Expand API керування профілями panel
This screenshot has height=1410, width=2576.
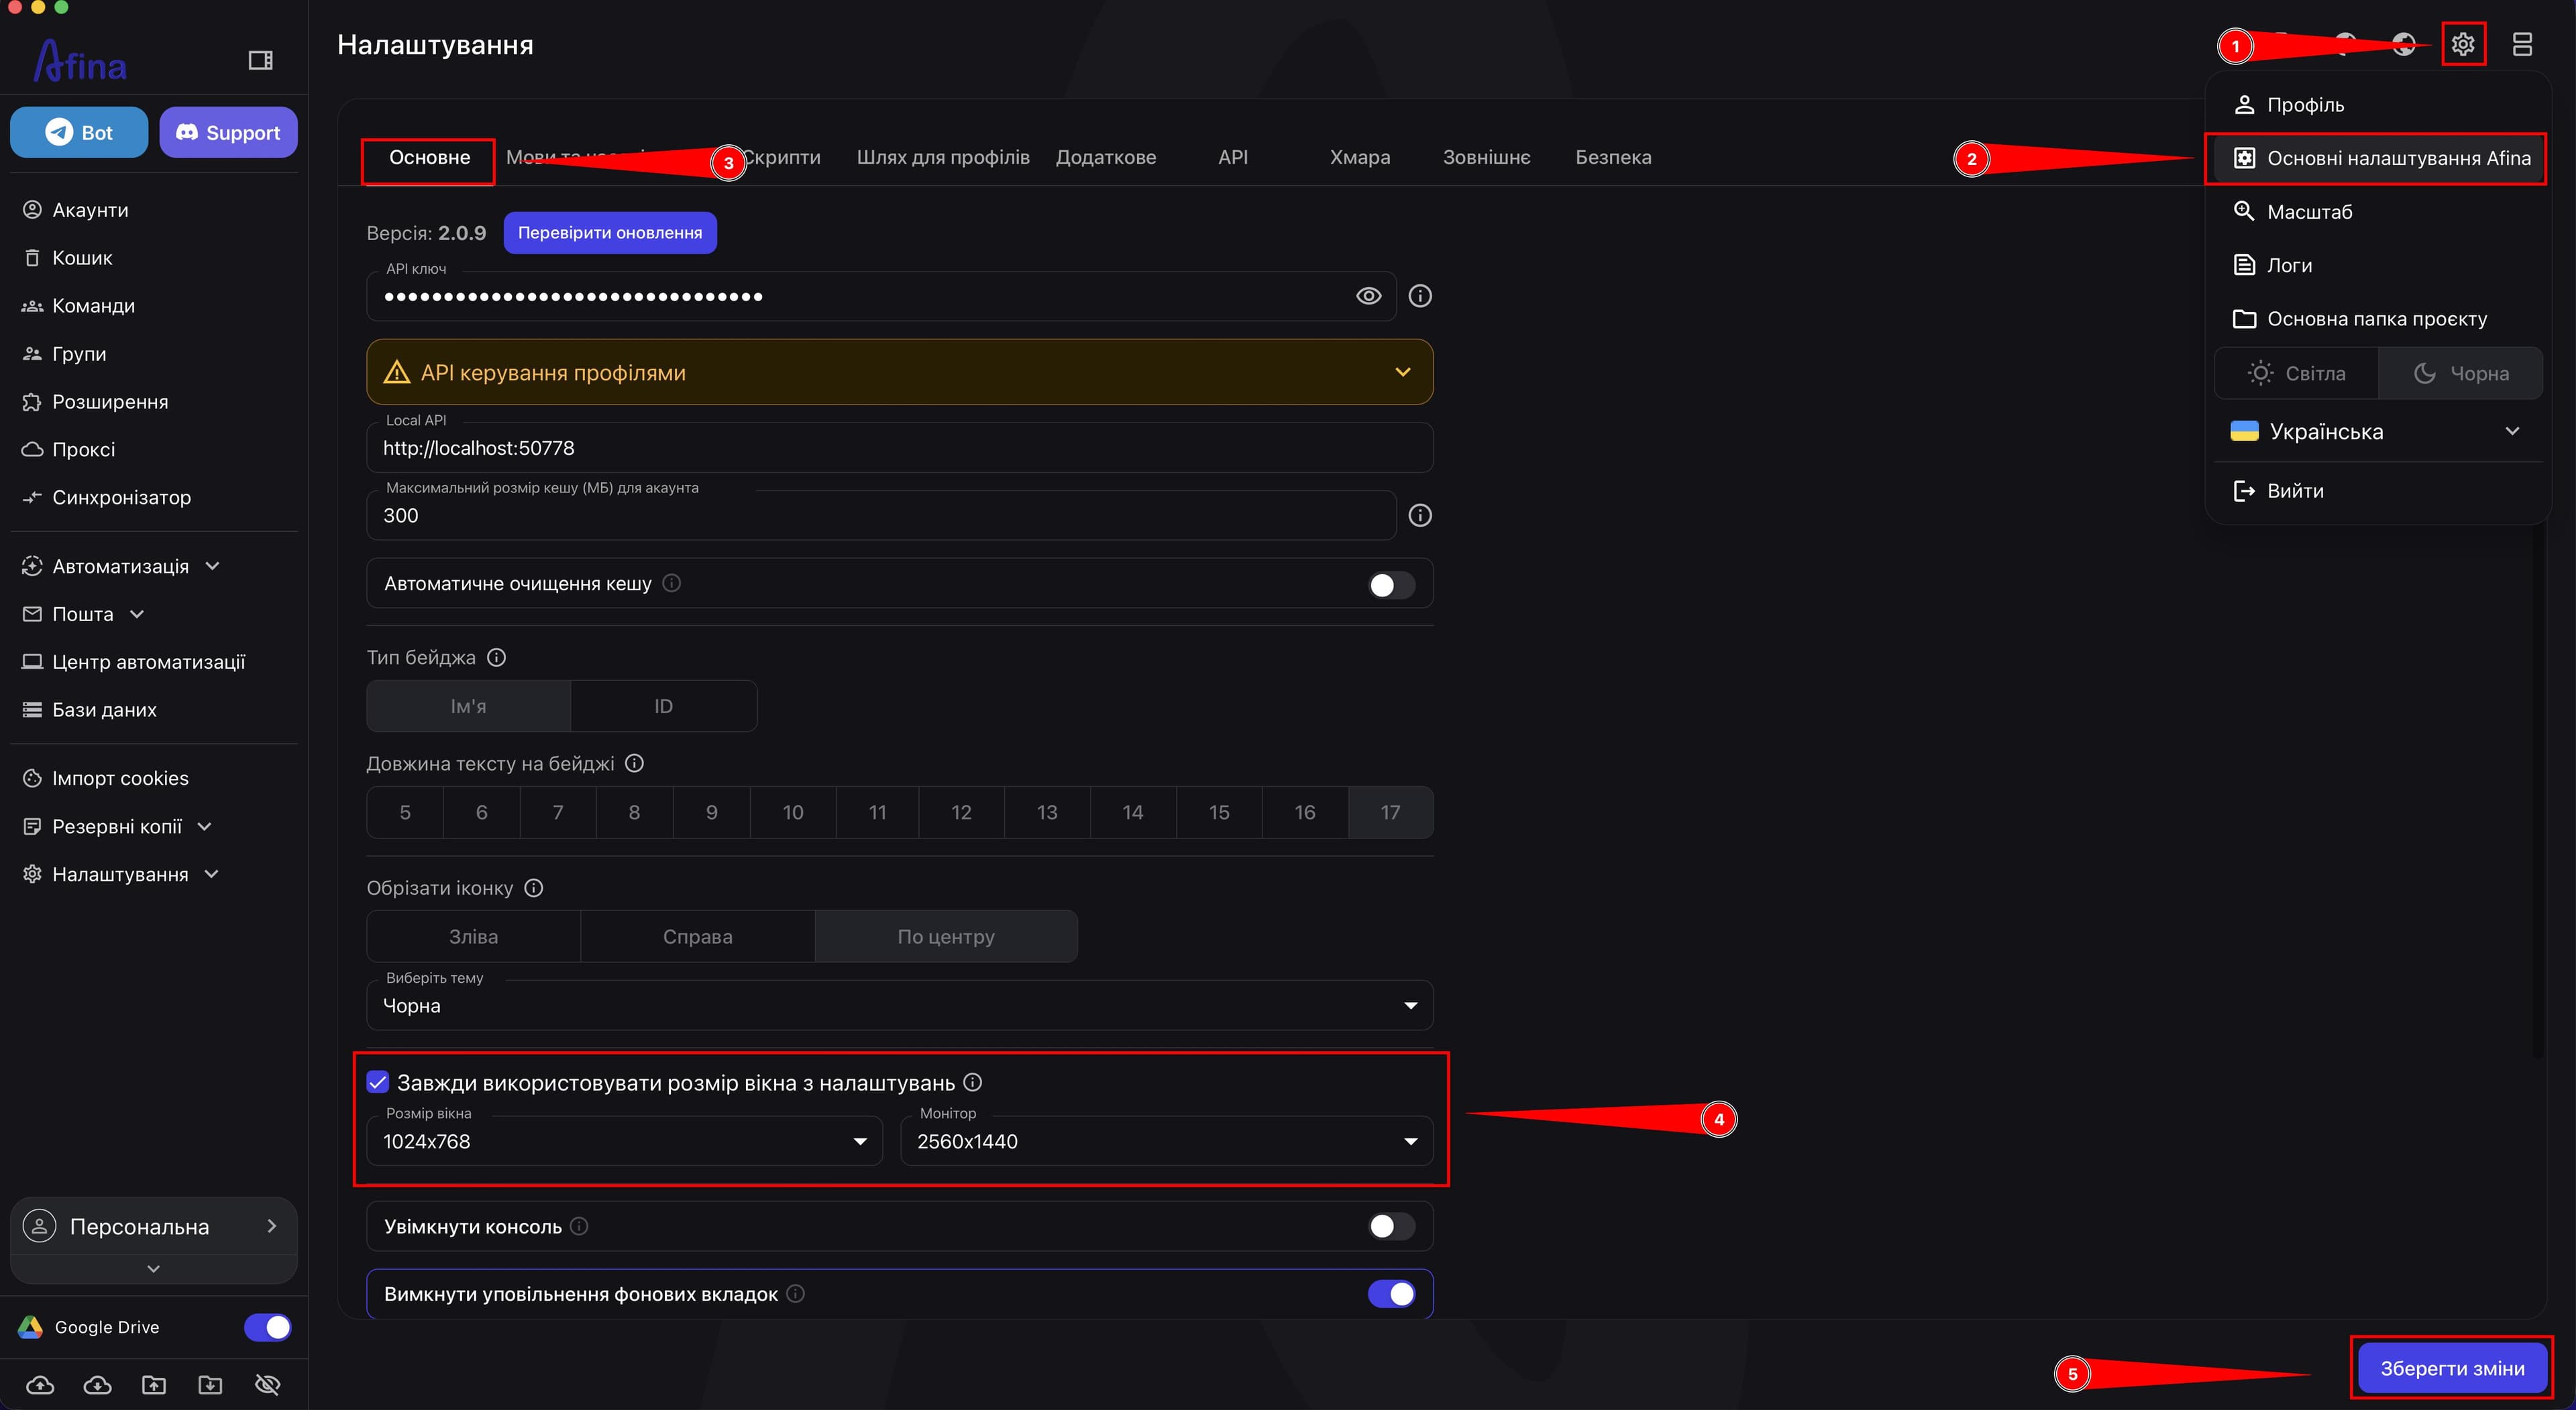899,372
